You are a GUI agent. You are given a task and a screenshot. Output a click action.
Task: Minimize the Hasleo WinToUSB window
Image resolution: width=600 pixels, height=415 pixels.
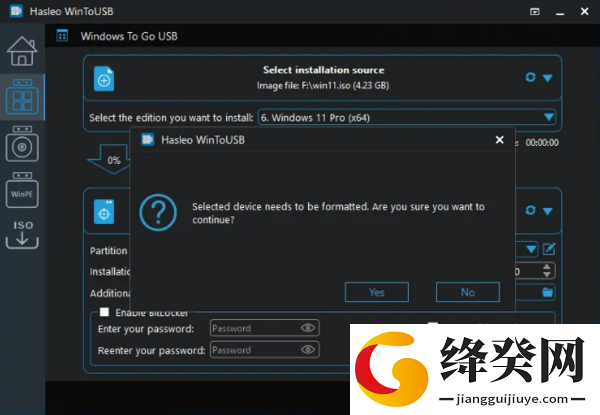point(560,12)
